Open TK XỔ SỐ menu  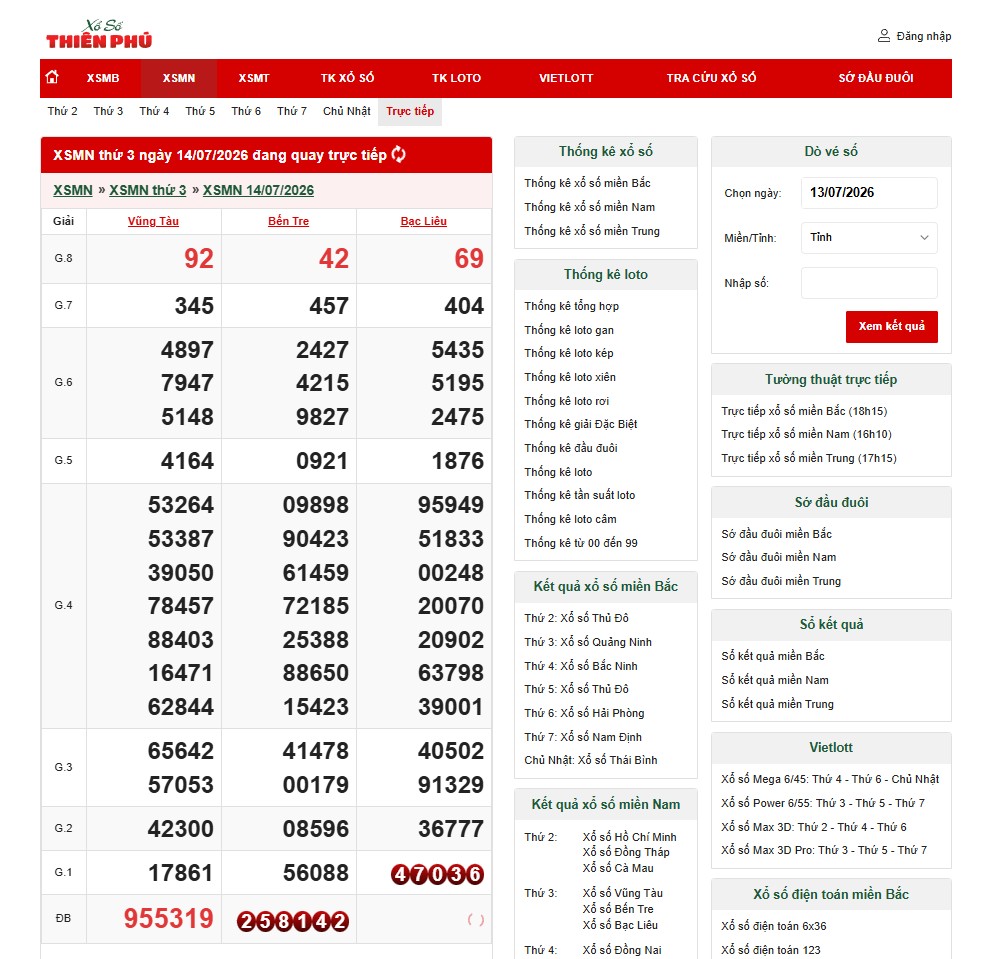(x=347, y=78)
